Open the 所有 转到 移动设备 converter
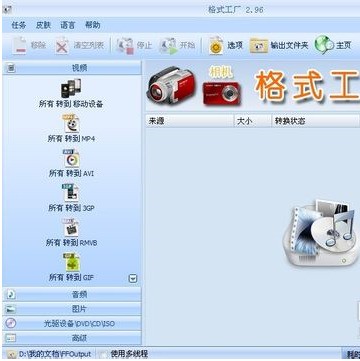360x361 pixels. pos(71,93)
